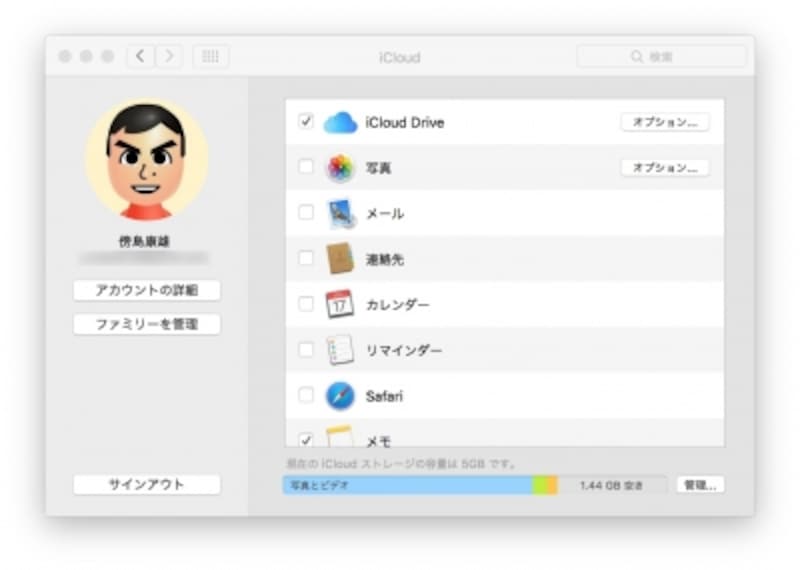Click the iCloud Drive label text
The image size is (800, 570).
(405, 122)
